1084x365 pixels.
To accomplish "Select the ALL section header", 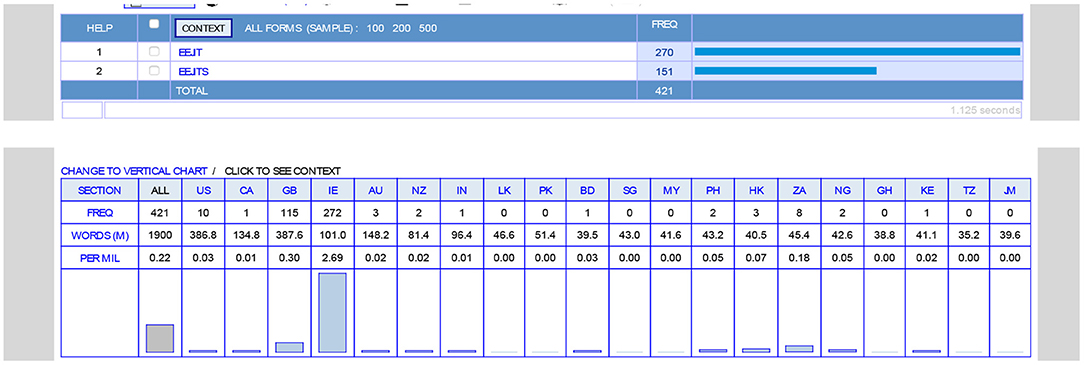I will [160, 190].
